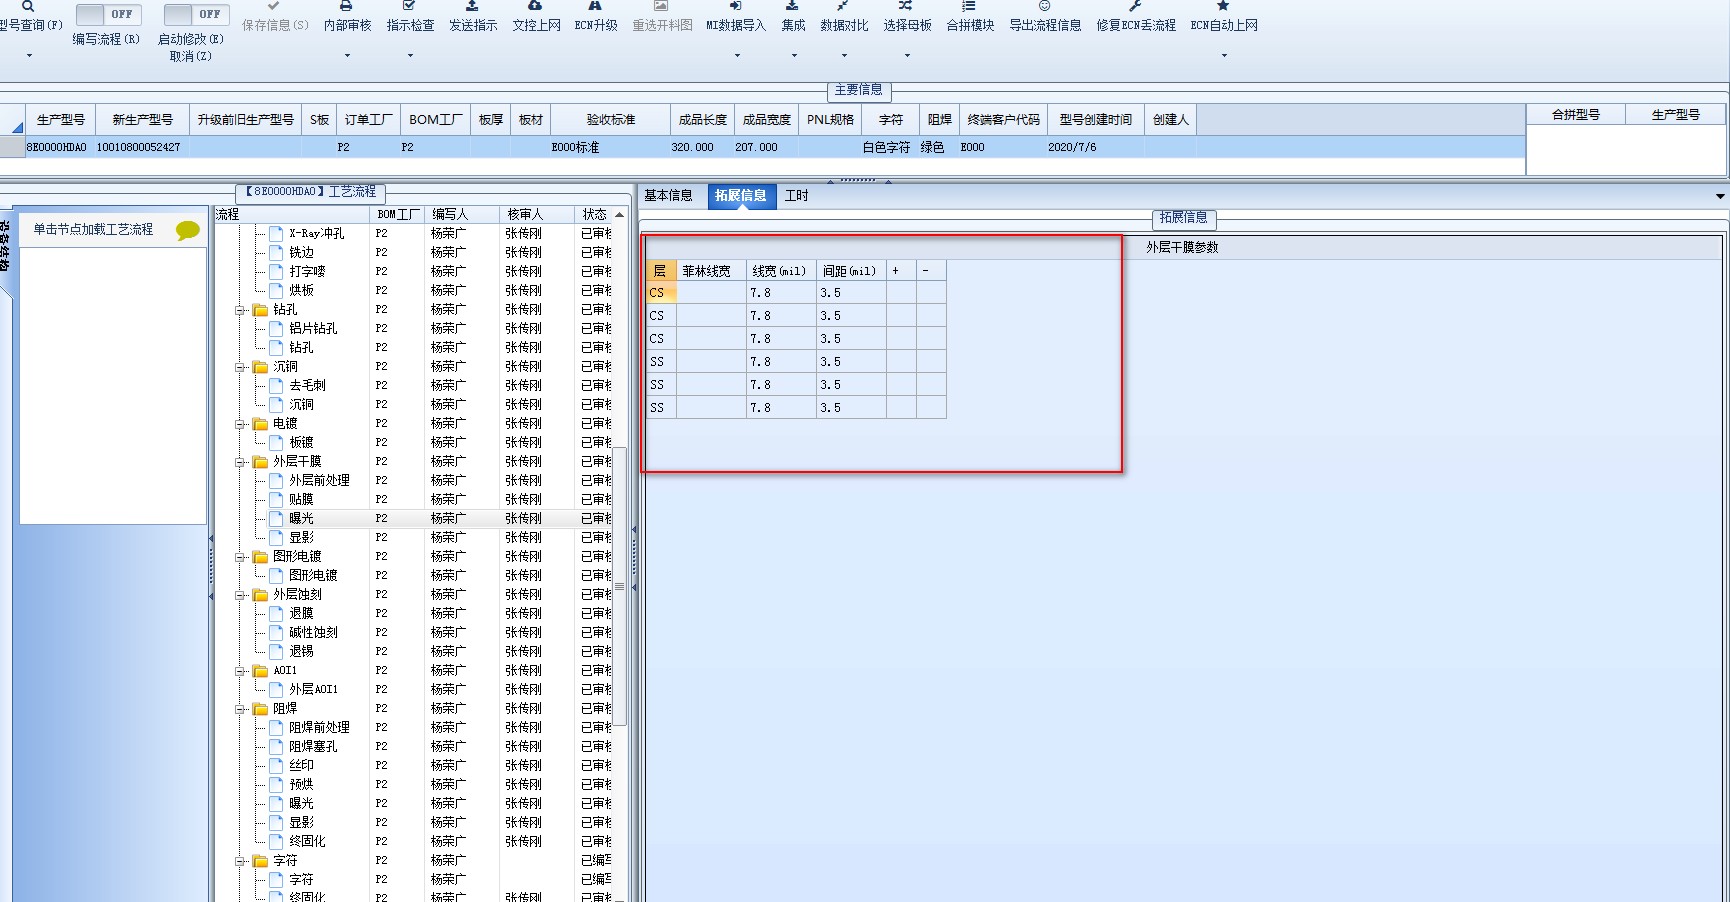Click the 保存信息(S) checkmark button
Image resolution: width=1730 pixels, height=902 pixels.
pyautogui.click(x=275, y=16)
